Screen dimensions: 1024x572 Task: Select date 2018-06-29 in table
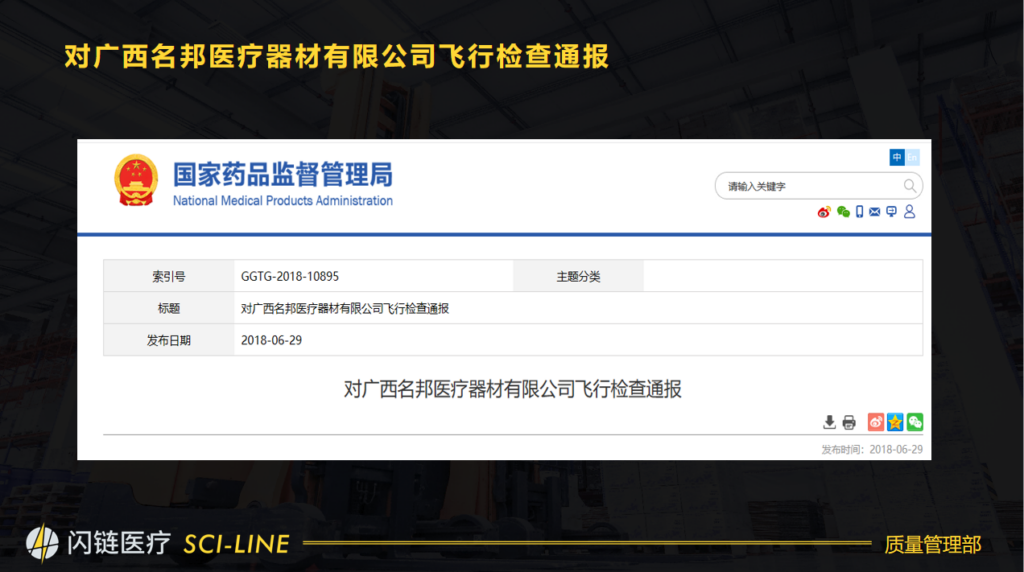click(x=272, y=340)
